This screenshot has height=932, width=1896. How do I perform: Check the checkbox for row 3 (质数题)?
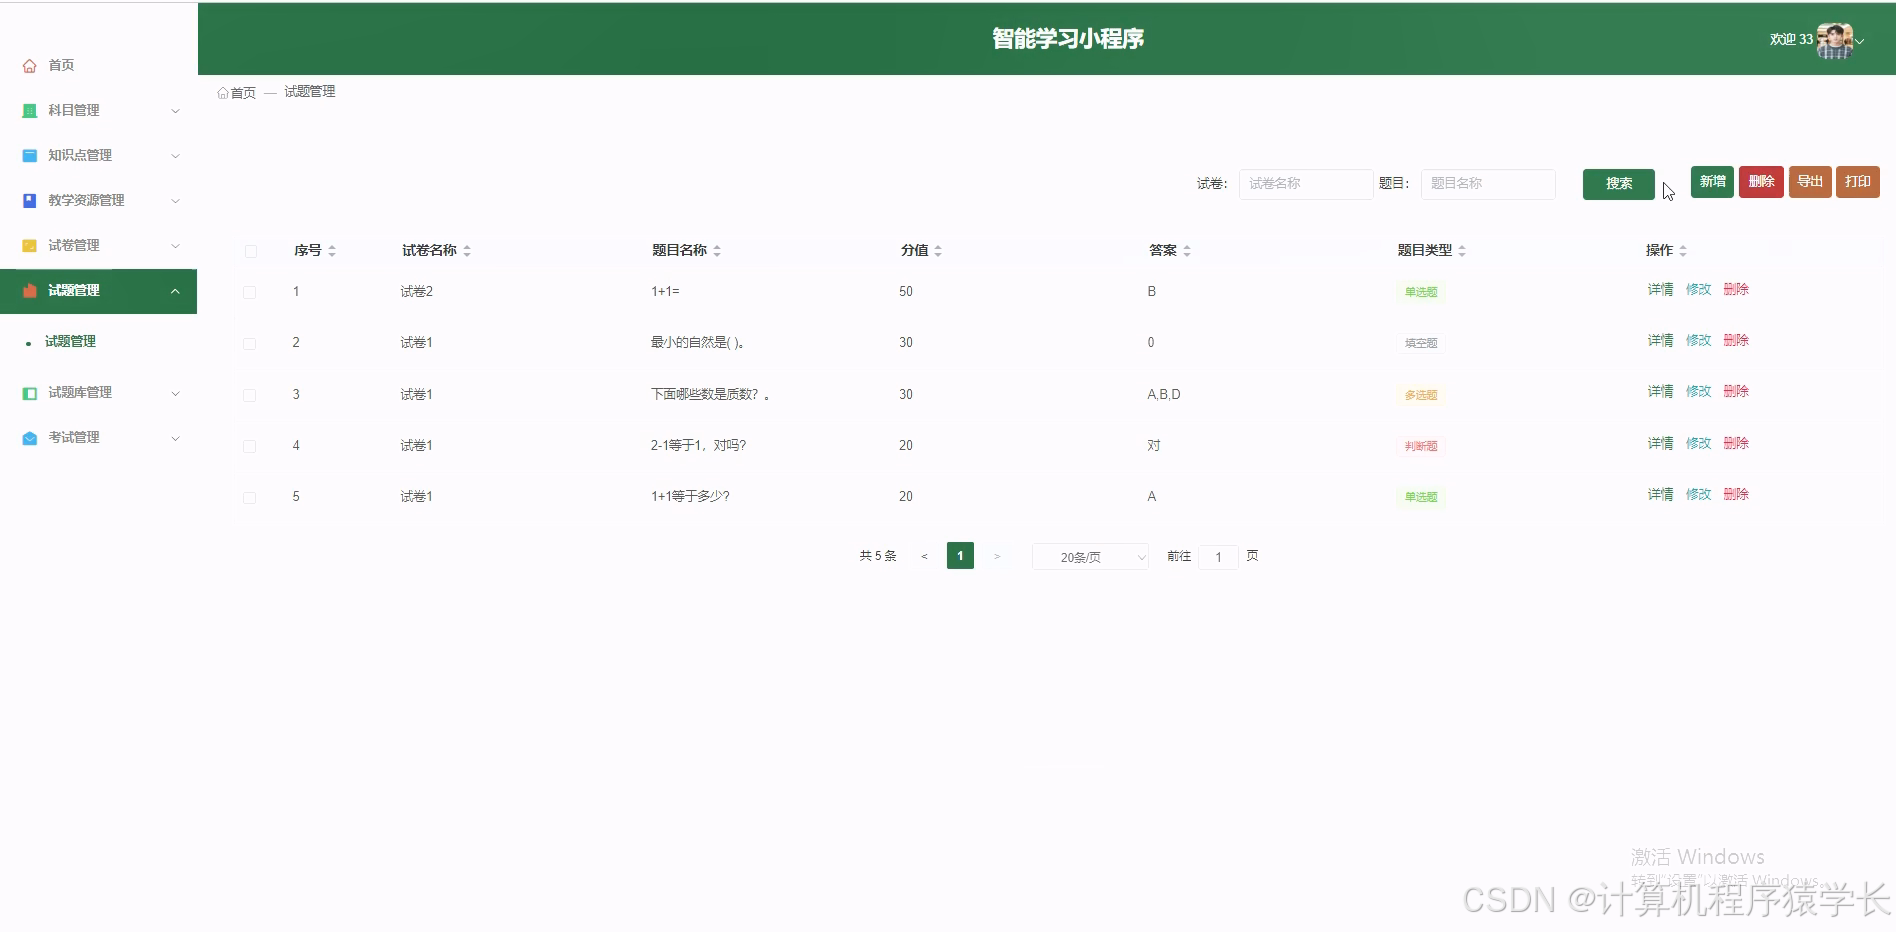pyautogui.click(x=250, y=394)
